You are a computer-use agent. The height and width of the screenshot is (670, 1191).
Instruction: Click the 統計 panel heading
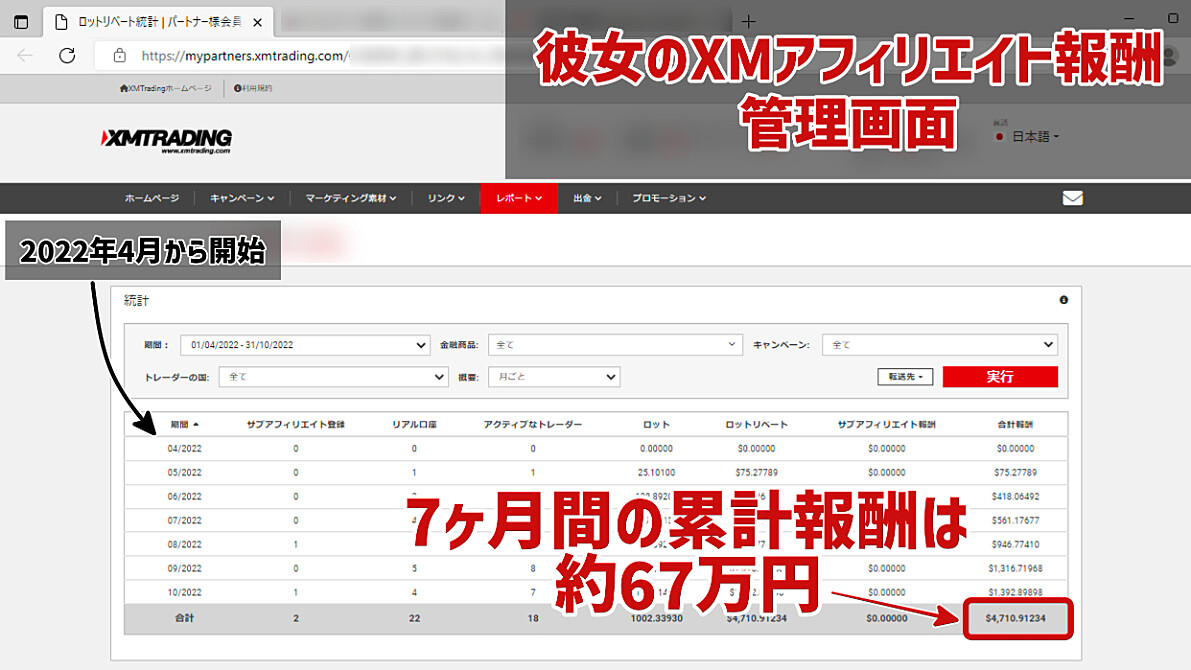(x=136, y=301)
